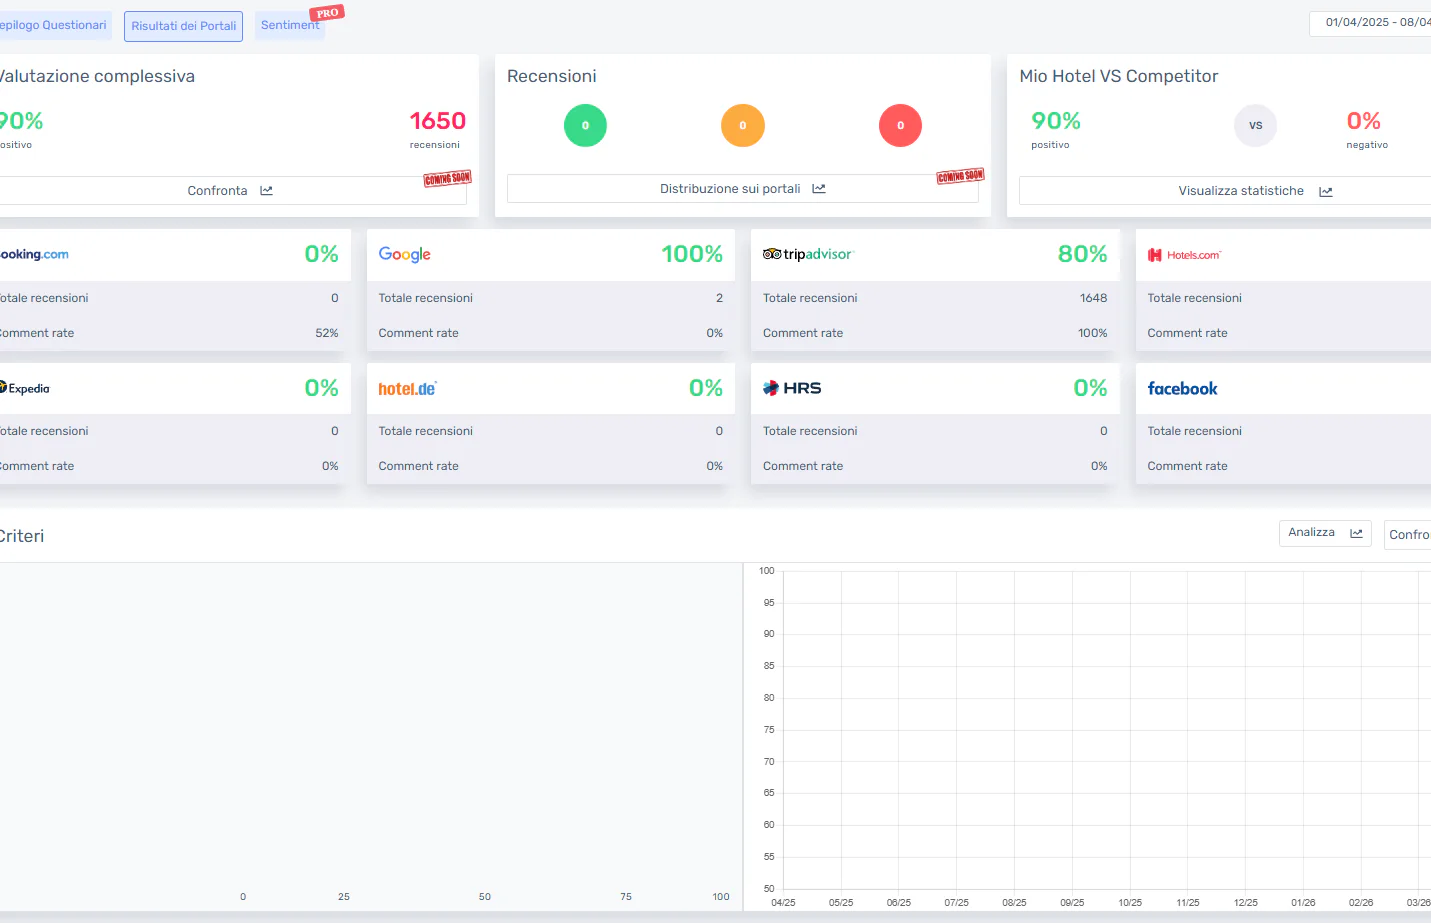Image resolution: width=1431 pixels, height=923 pixels.
Task: Click the Google logo on its portal card
Action: point(404,254)
